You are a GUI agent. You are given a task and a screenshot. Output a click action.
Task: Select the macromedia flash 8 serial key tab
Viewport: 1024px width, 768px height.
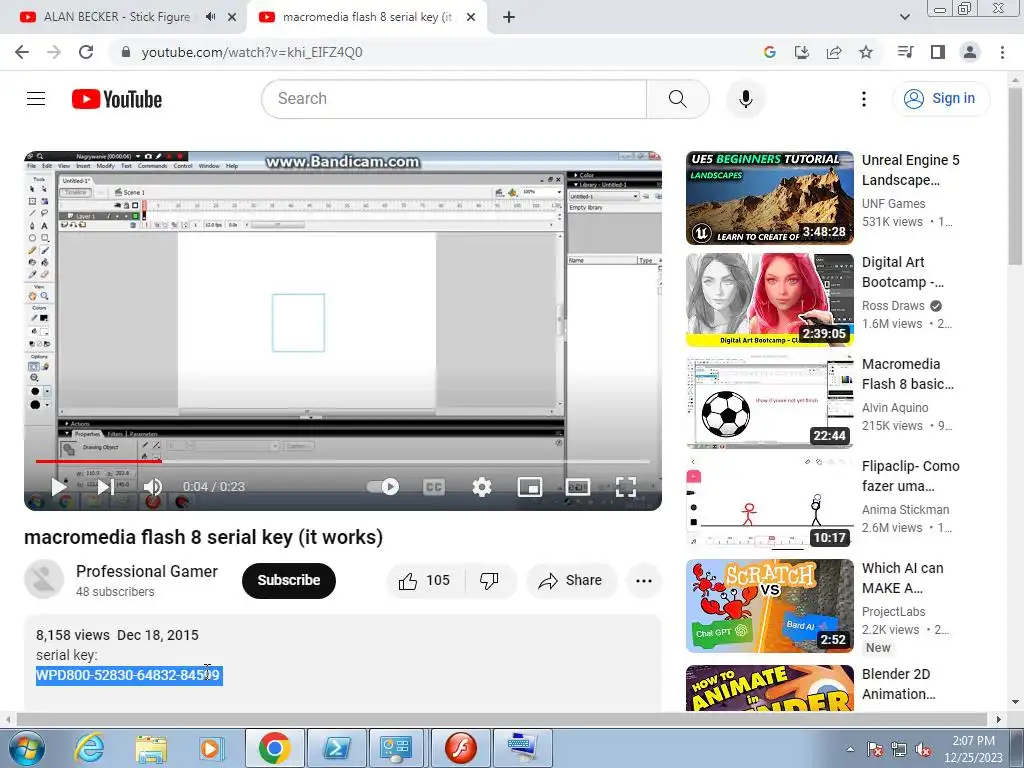366,17
